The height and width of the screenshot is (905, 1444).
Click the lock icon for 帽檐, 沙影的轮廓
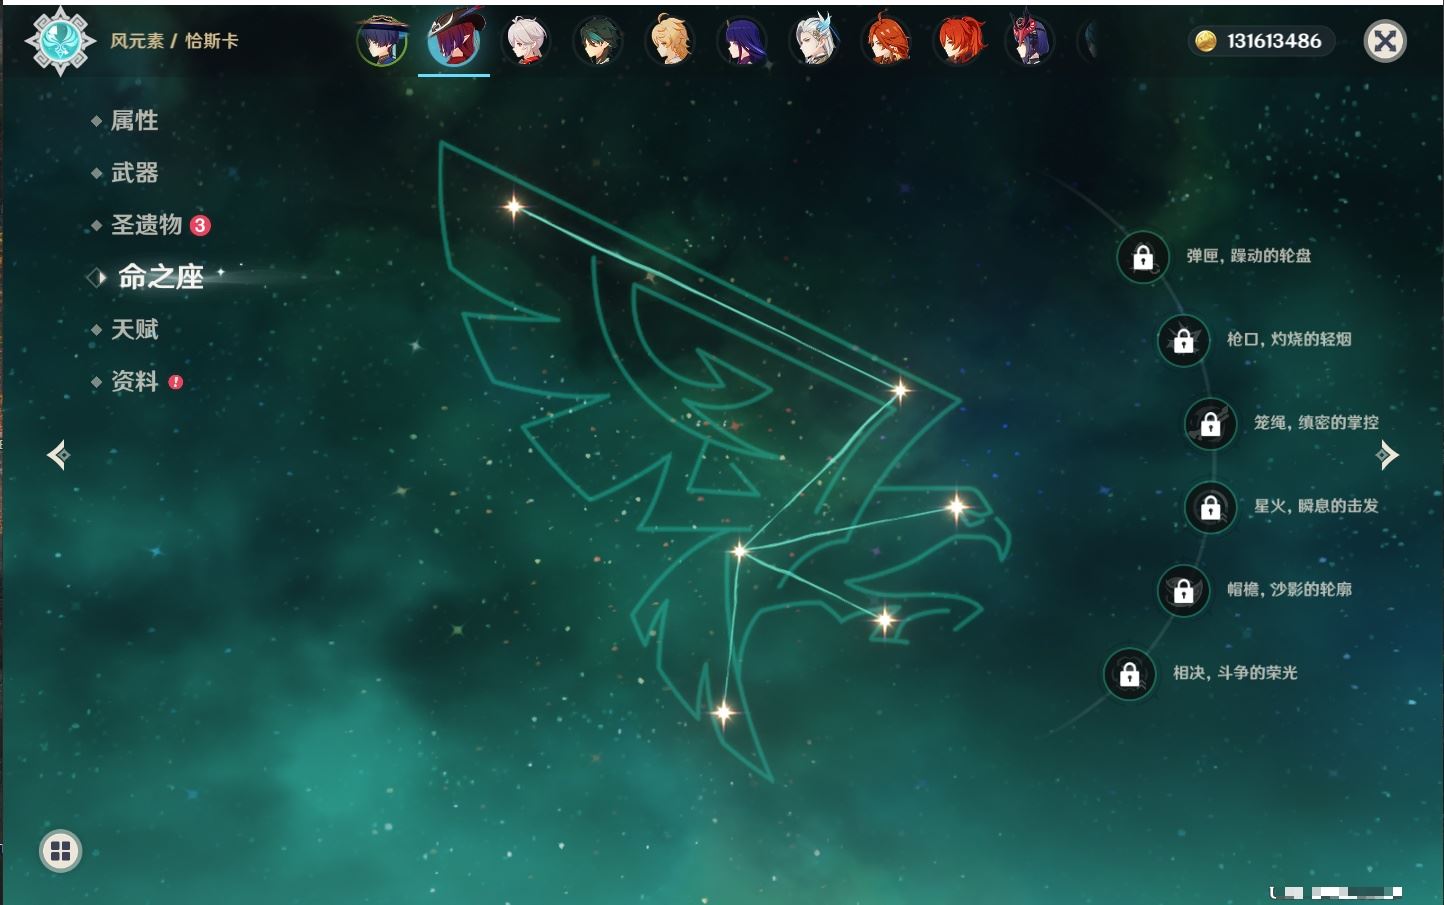tap(1184, 591)
